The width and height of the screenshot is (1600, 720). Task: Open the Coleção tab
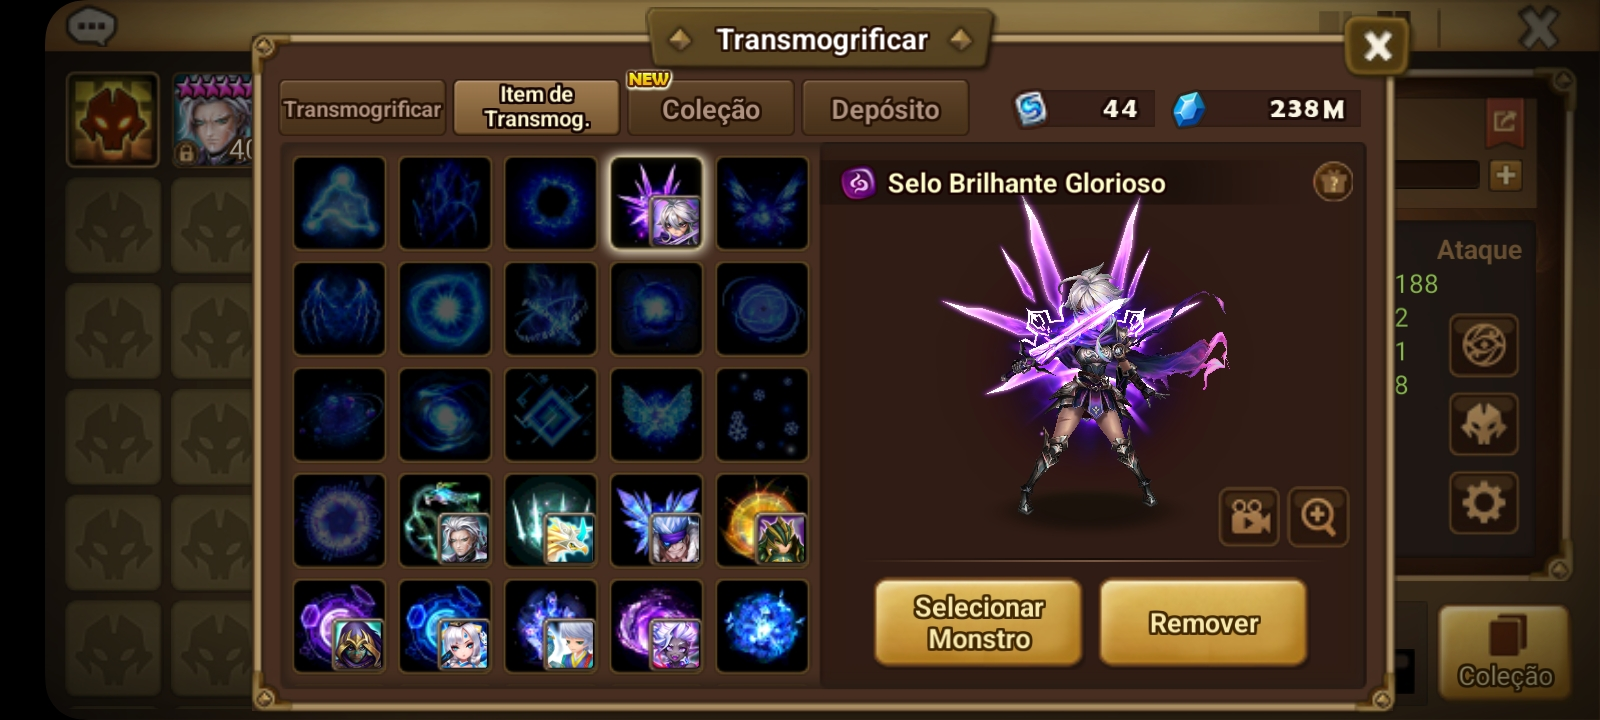711,109
